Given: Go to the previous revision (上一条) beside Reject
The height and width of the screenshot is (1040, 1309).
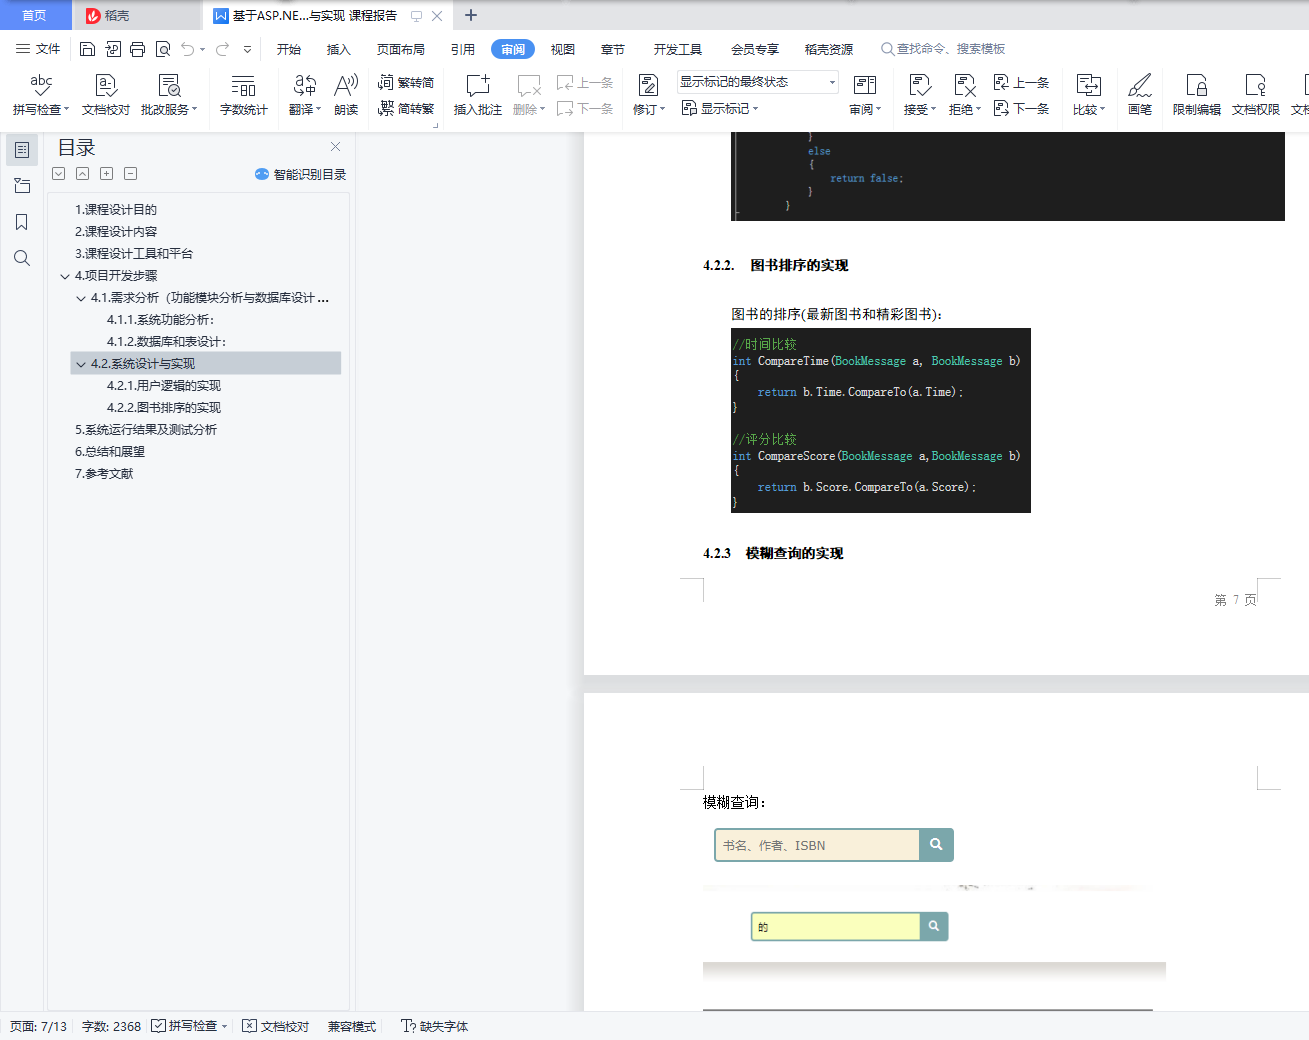Looking at the screenshot, I should 1021,83.
